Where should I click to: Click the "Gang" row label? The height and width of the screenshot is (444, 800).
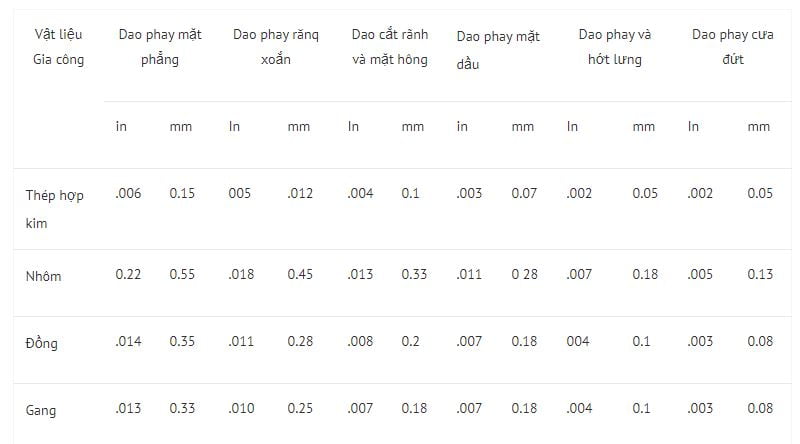click(x=40, y=410)
